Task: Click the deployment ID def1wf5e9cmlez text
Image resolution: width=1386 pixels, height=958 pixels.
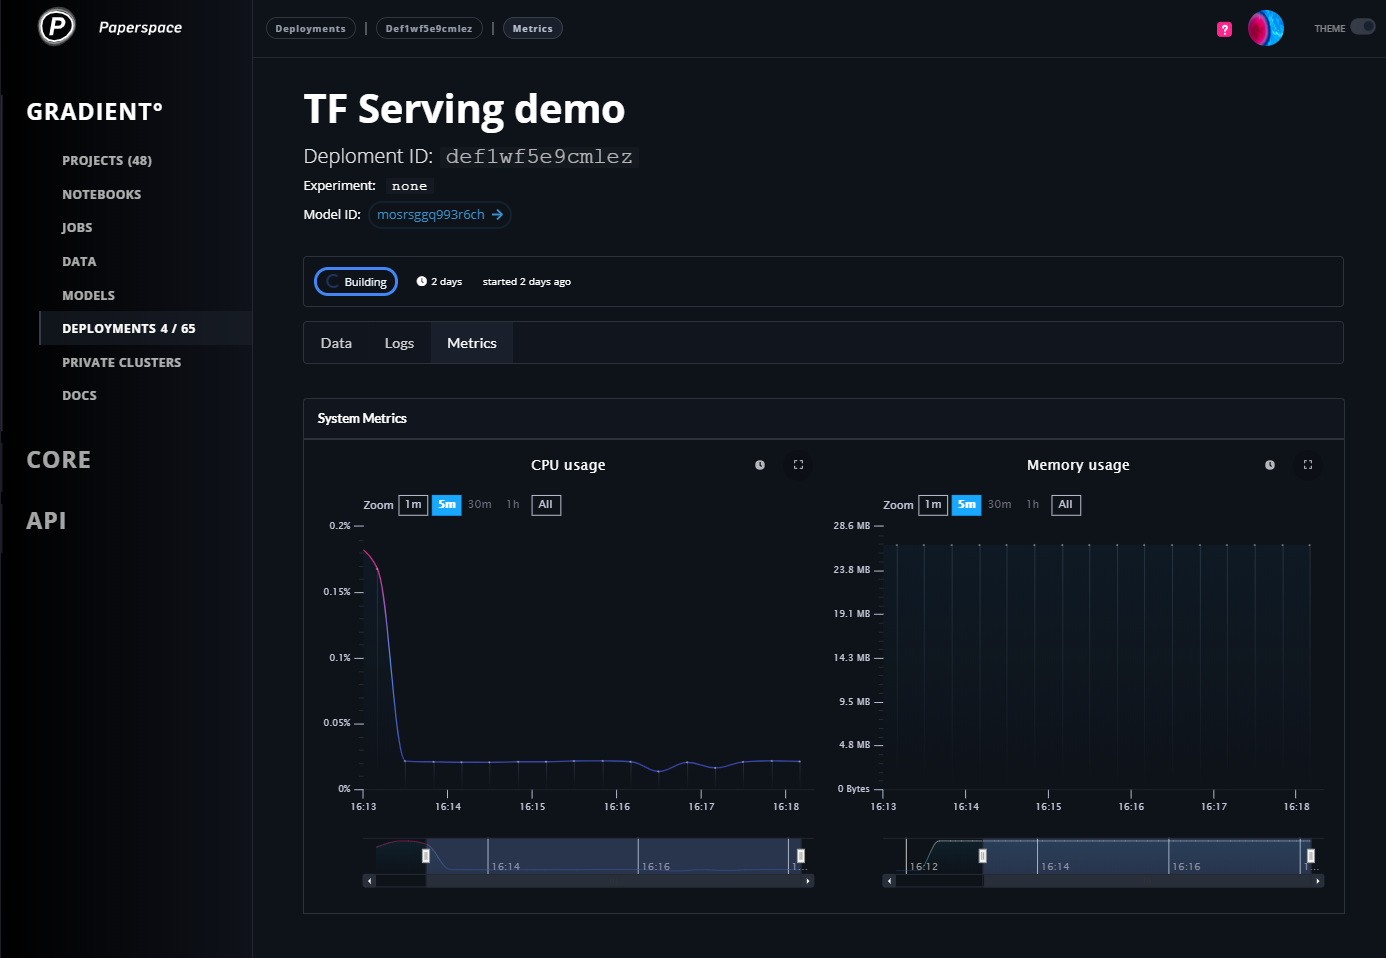Action: coord(539,157)
